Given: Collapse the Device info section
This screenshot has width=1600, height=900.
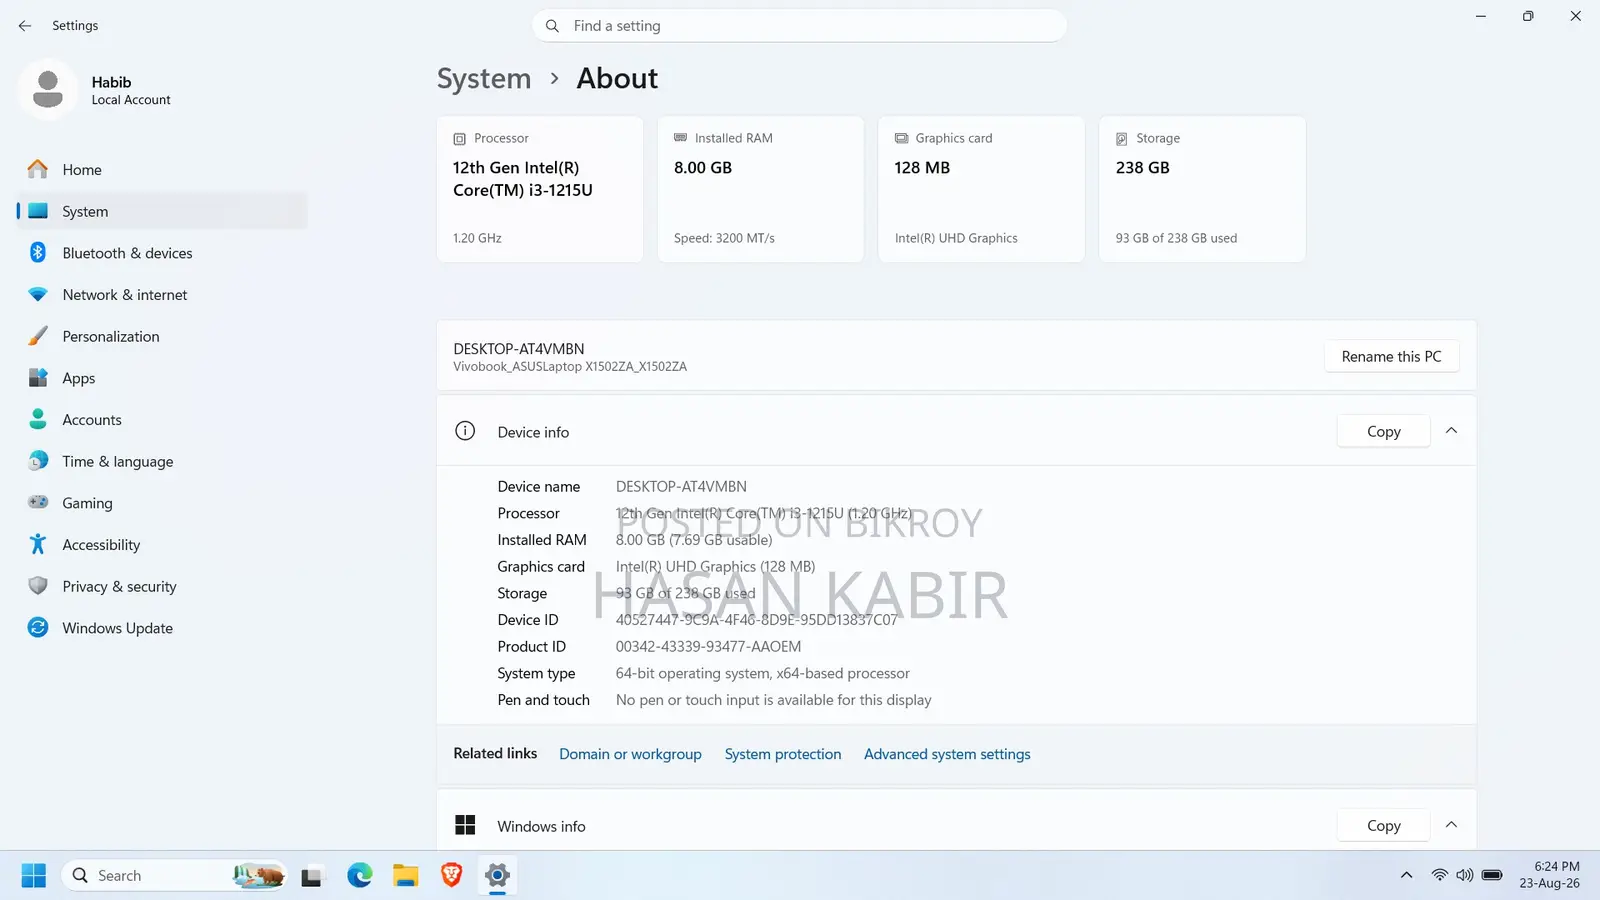Looking at the screenshot, I should (1452, 431).
